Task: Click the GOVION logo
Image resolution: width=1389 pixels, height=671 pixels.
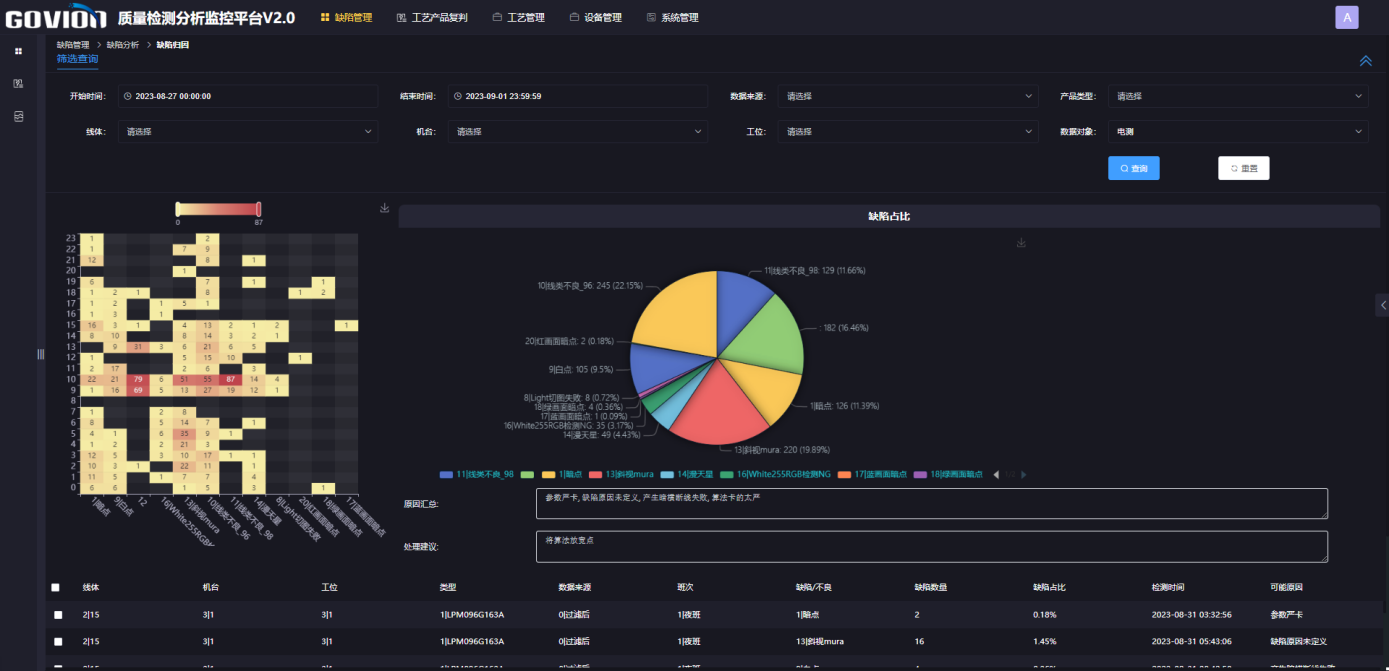Action: click(x=54, y=18)
